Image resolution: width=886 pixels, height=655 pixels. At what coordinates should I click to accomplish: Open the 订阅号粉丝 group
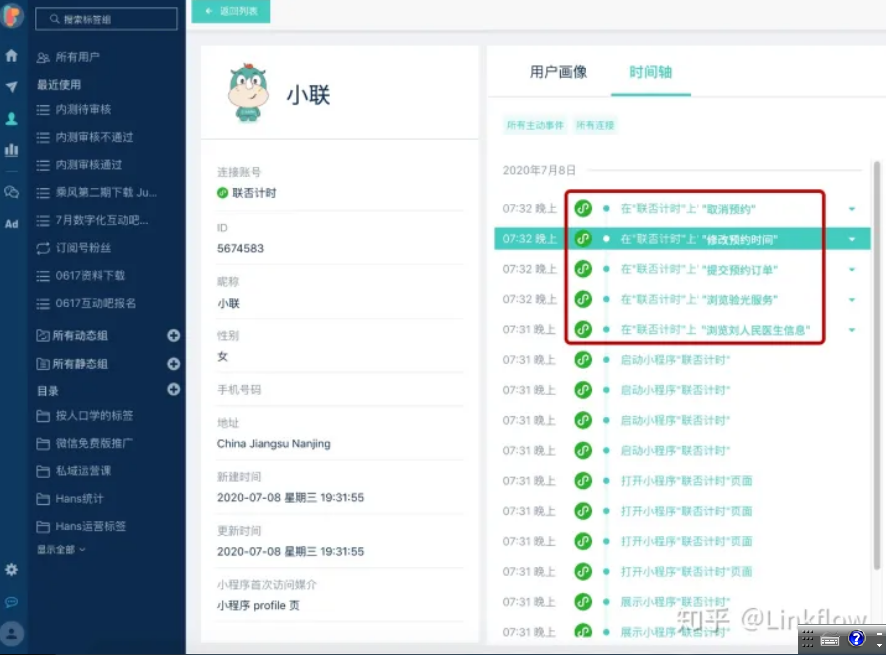pyautogui.click(x=74, y=248)
